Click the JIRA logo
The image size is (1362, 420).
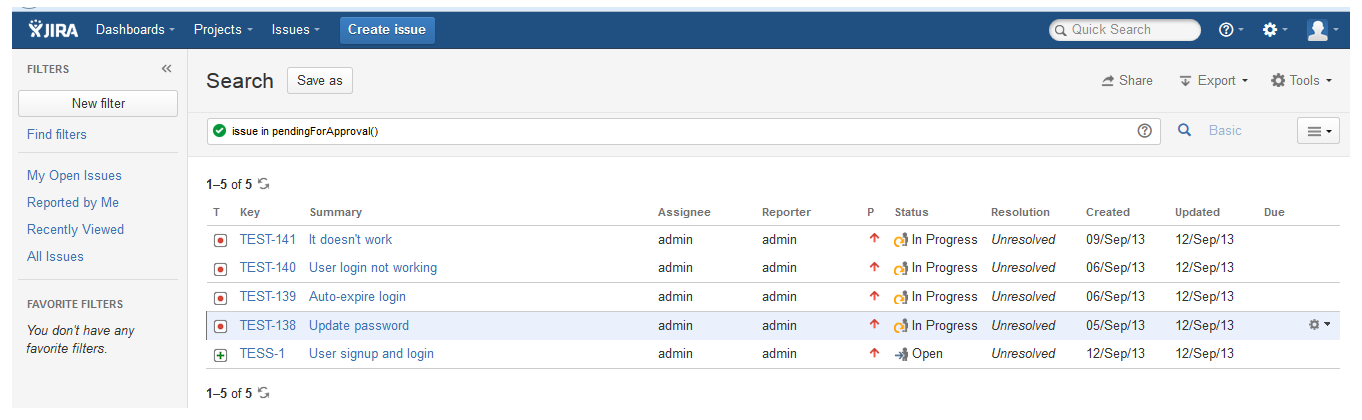coord(53,30)
